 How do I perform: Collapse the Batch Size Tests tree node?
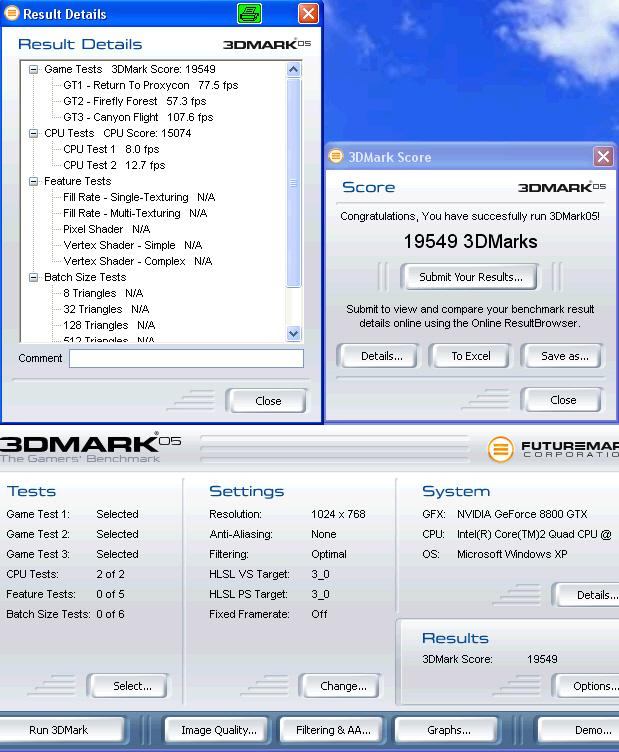pyautogui.click(x=33, y=277)
